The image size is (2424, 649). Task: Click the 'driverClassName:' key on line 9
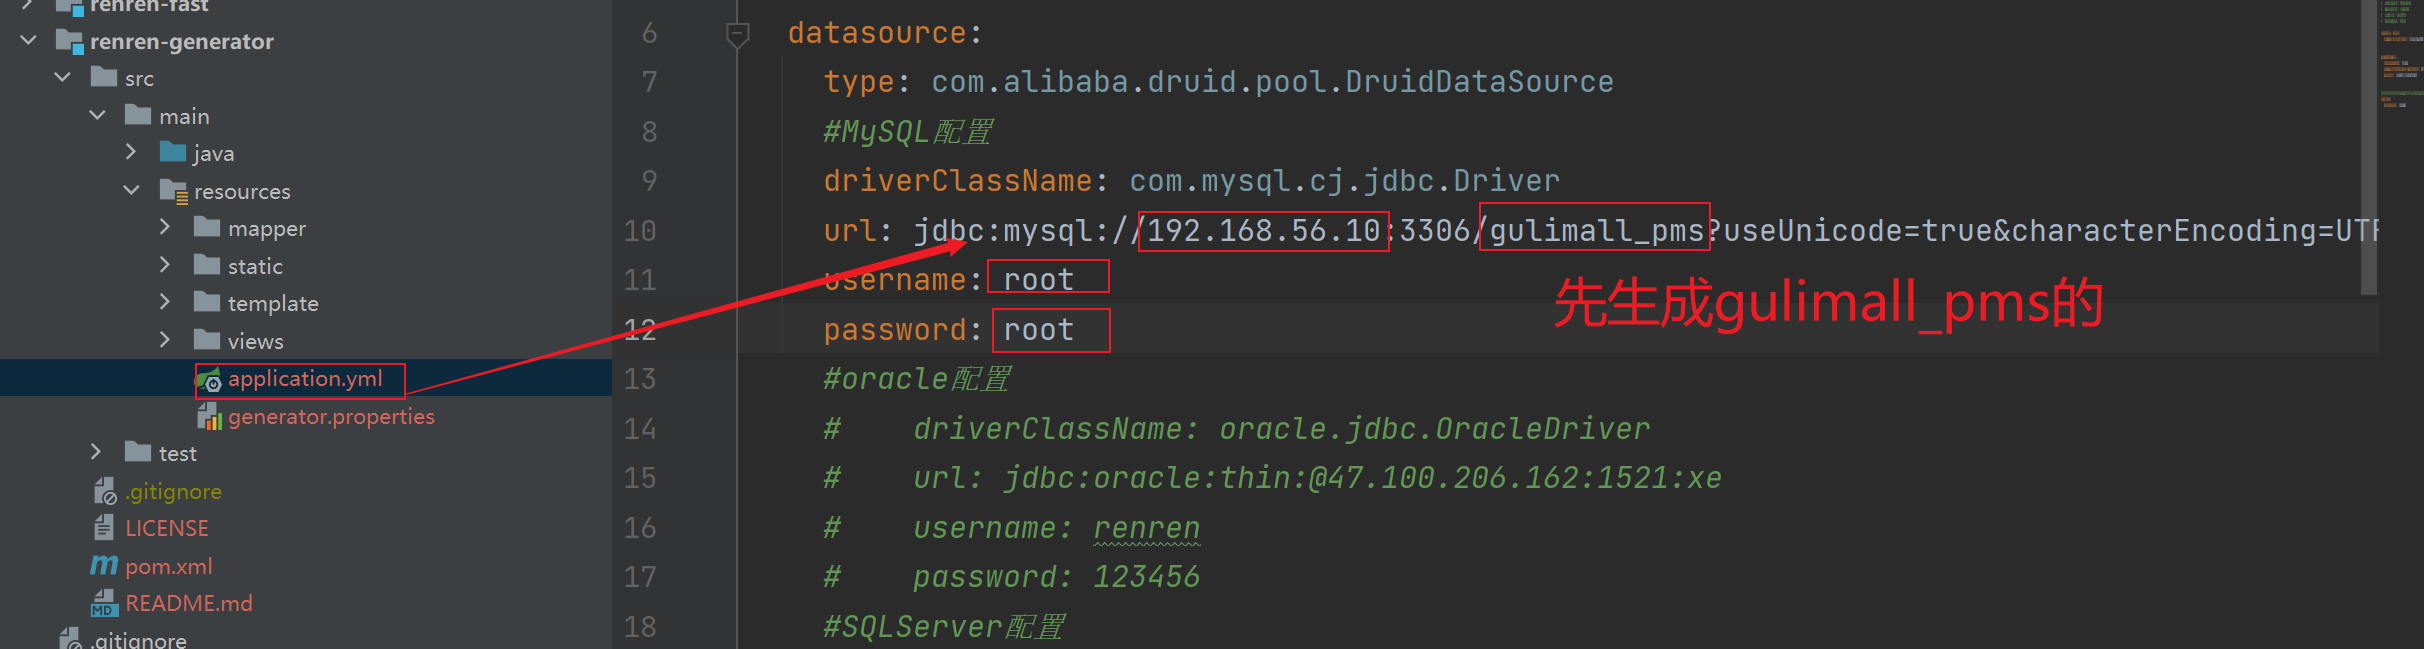965,181
